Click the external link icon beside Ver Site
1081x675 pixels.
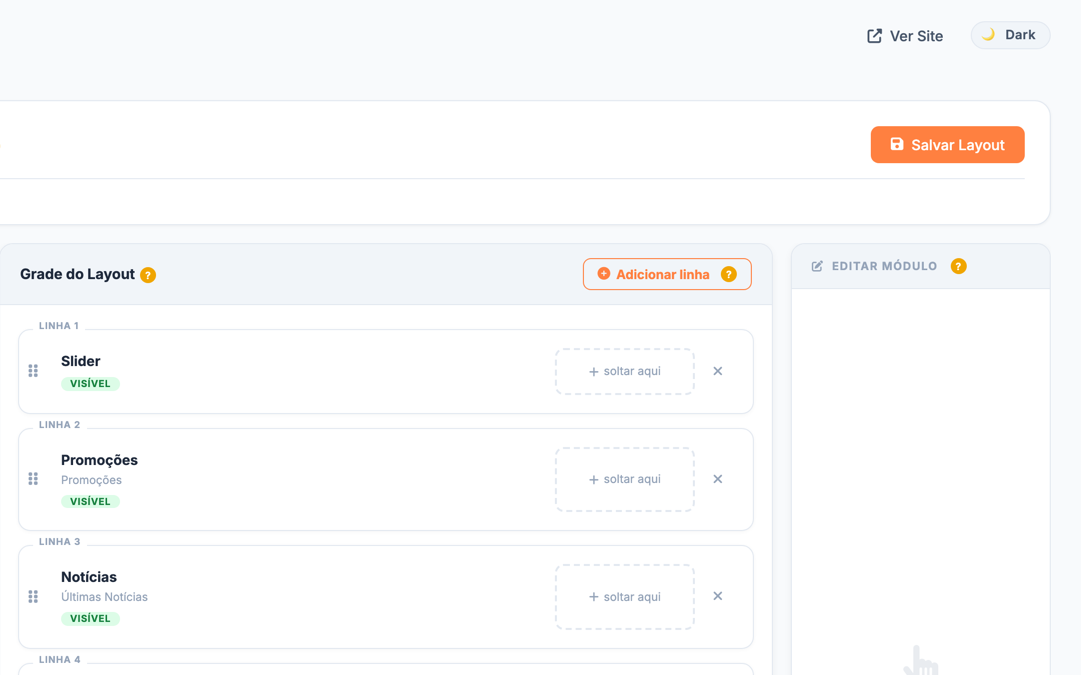[x=874, y=36]
